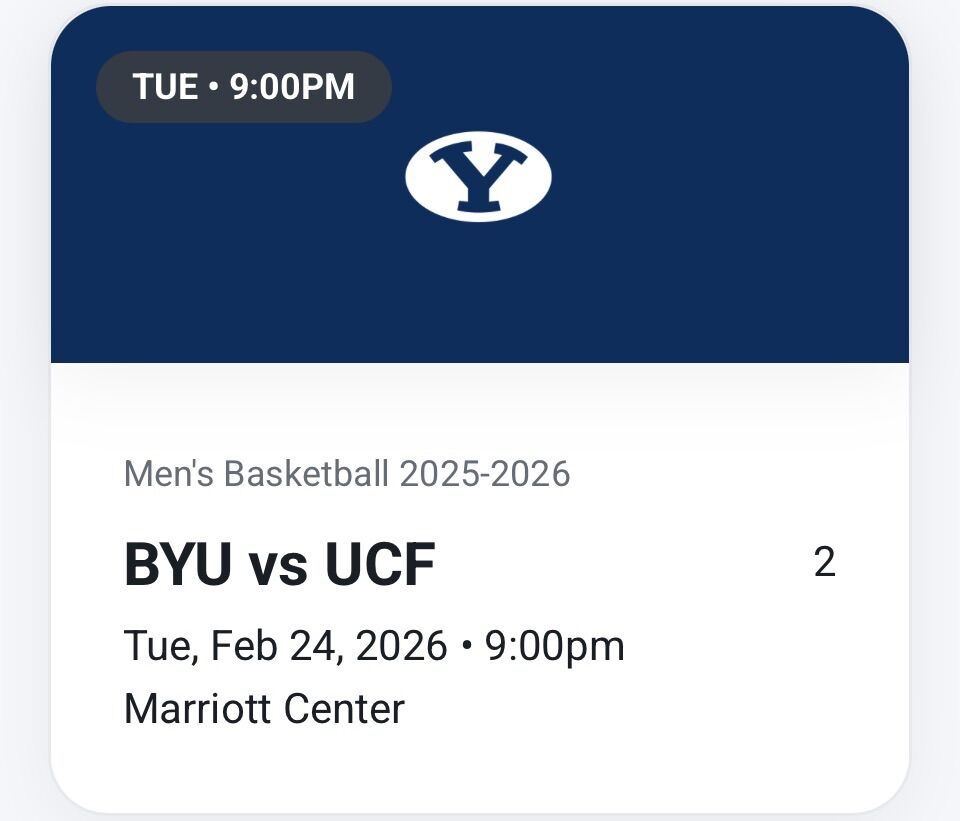This screenshot has height=821, width=960.
Task: Open the "BYU vs UCF" event details
Action: pyautogui.click(x=279, y=562)
